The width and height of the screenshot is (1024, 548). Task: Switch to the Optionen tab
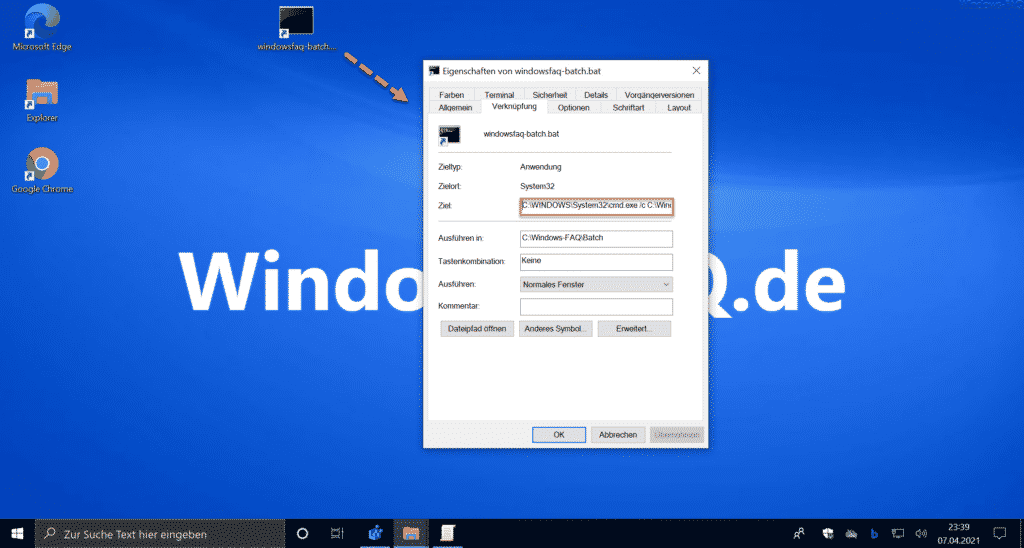573,108
